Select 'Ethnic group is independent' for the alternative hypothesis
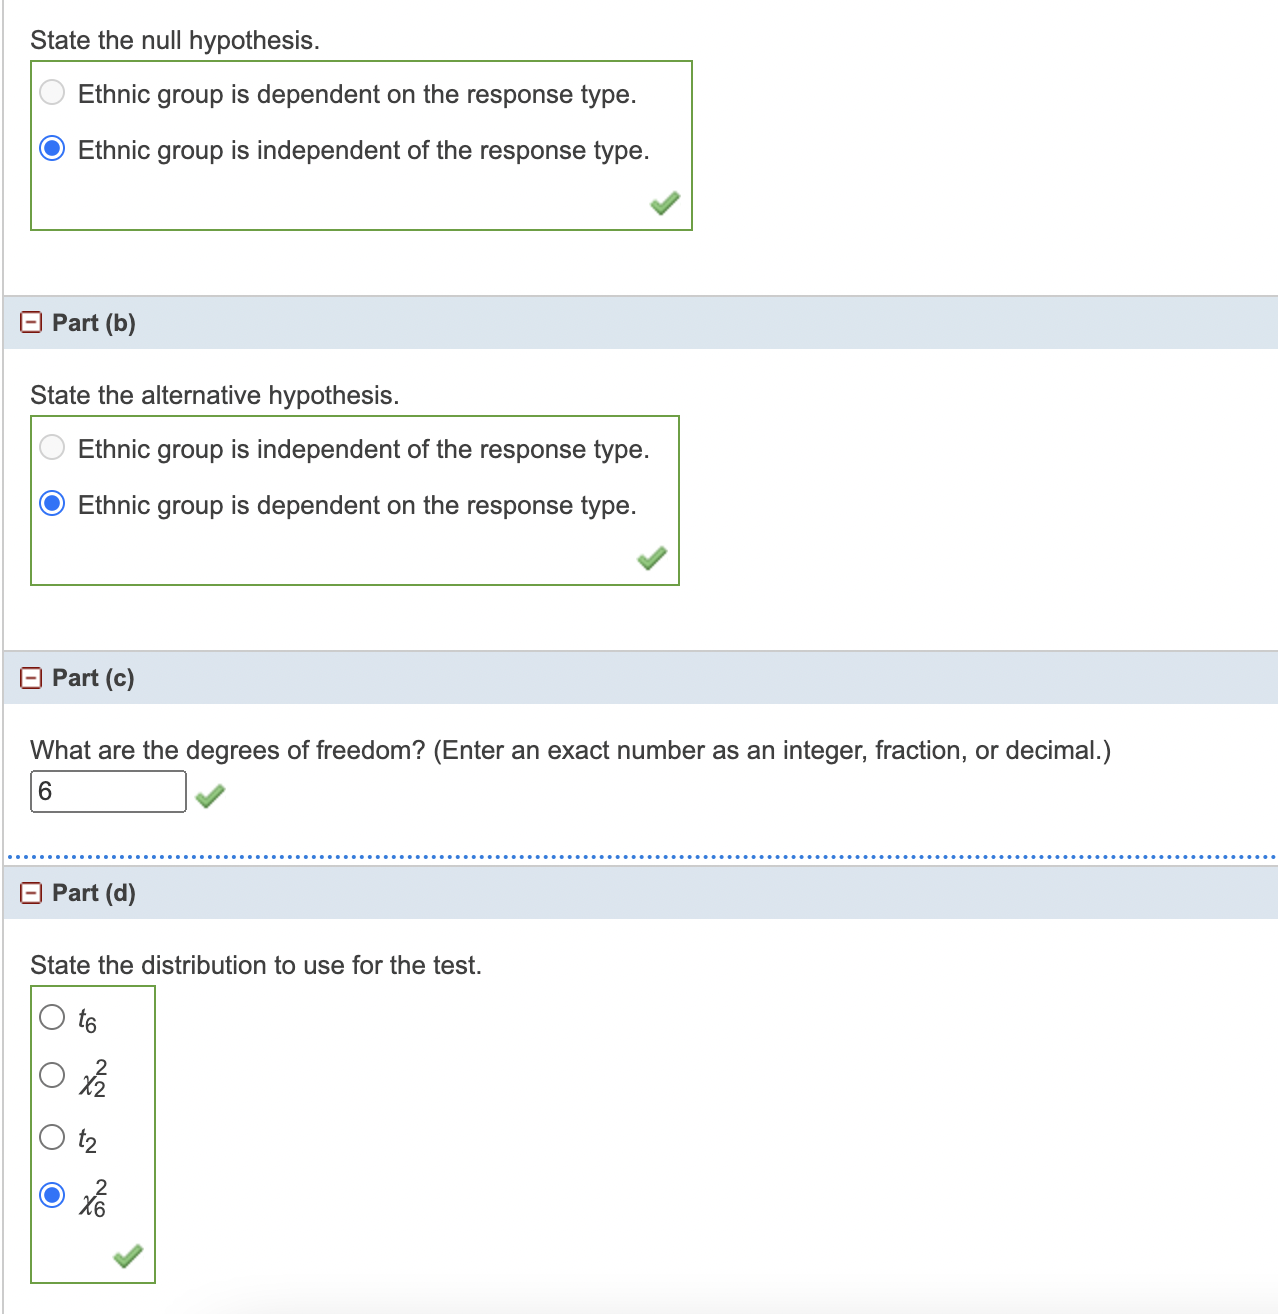Screen dimensions: 1278x1314 [51, 447]
